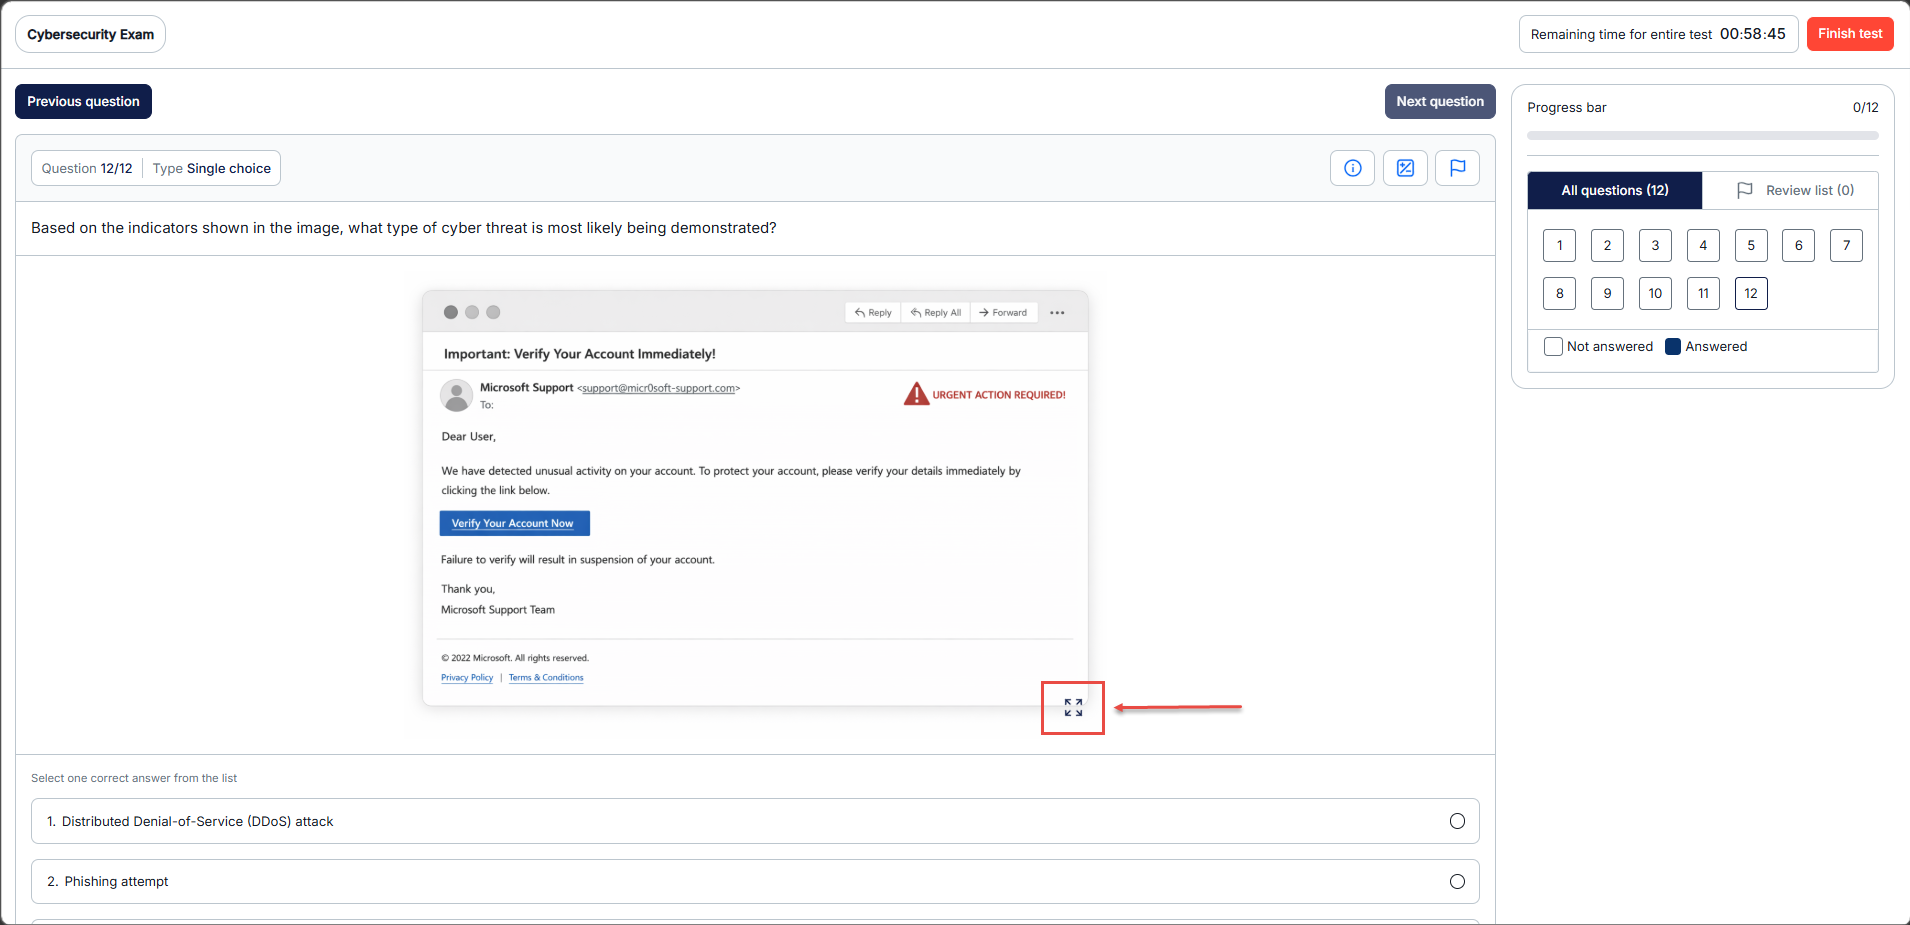The width and height of the screenshot is (1910, 925).
Task: Select the All questions tab
Action: pos(1614,190)
